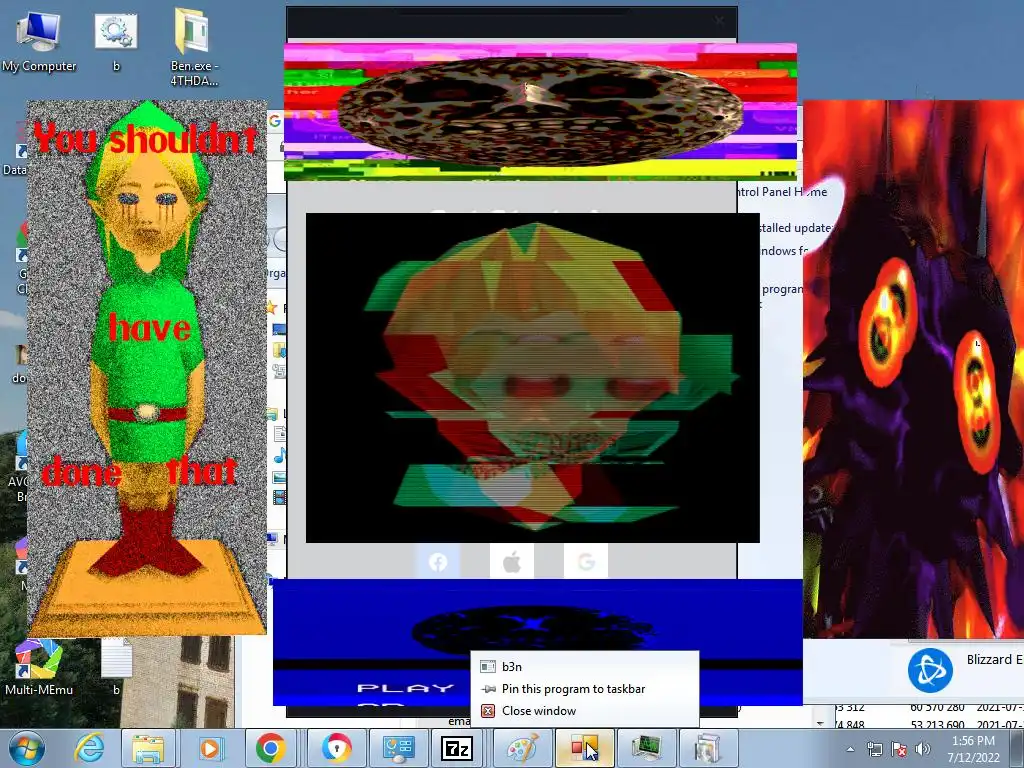The height and width of the screenshot is (768, 1024).
Task: Open Windows Media Player in taskbar
Action: (x=210, y=748)
